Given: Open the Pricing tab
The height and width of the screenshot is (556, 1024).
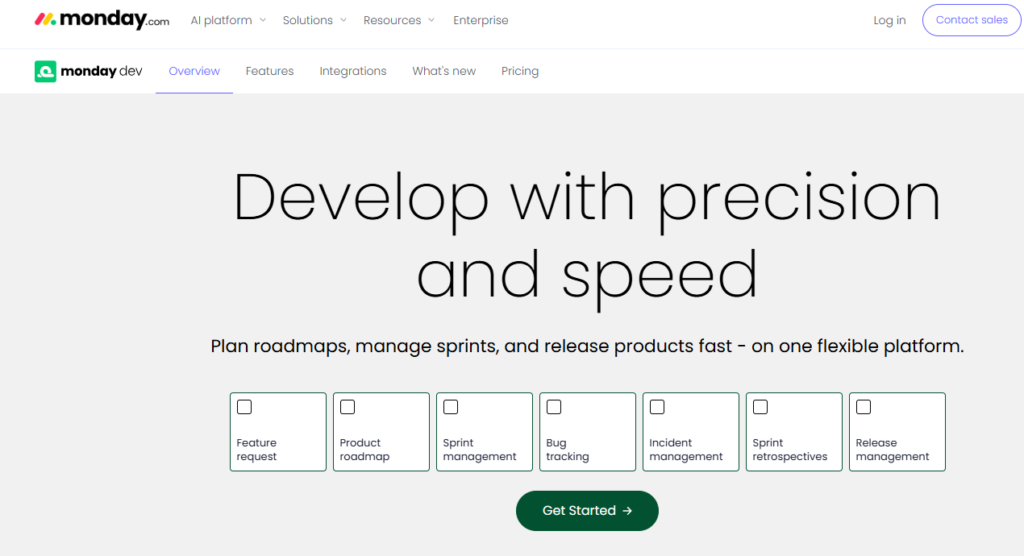Looking at the screenshot, I should (520, 71).
